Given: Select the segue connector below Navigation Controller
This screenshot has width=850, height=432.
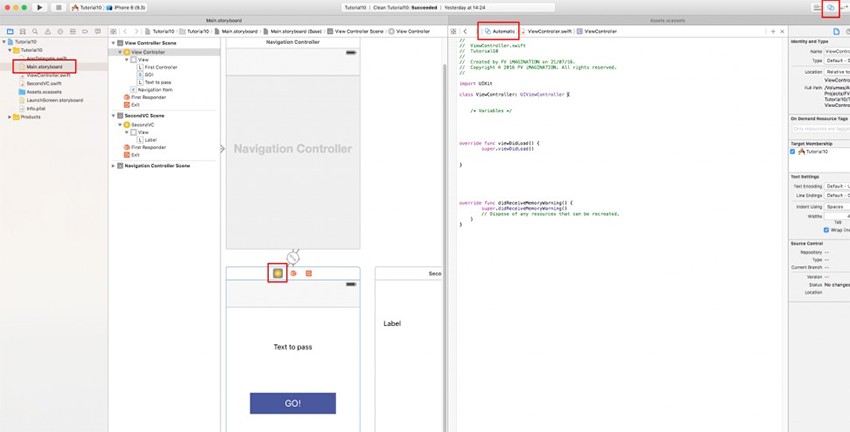Looking at the screenshot, I should (x=293, y=256).
